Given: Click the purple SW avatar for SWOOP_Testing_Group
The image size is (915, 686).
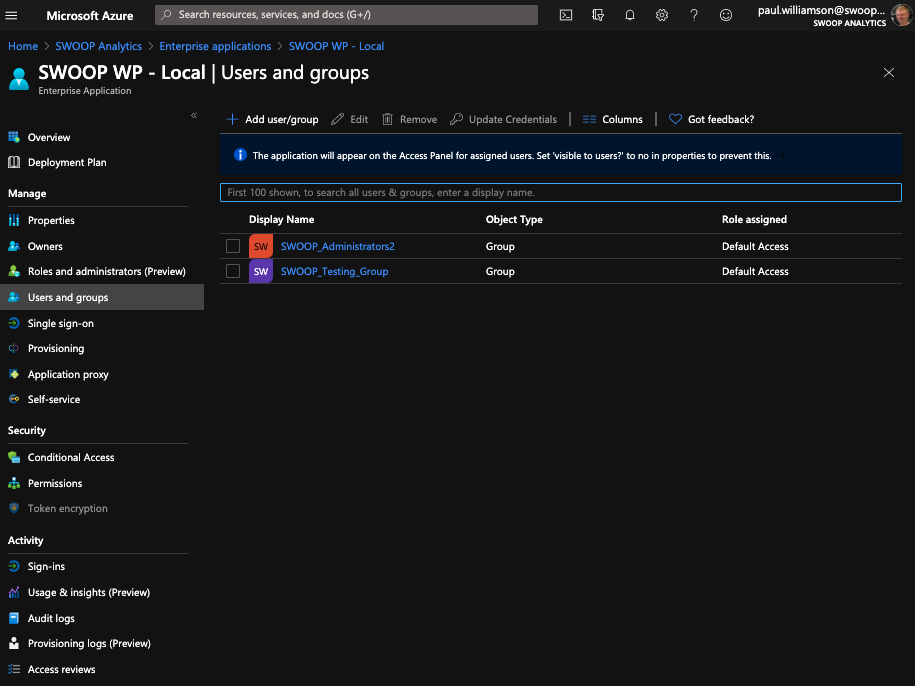Looking at the screenshot, I should tap(261, 271).
